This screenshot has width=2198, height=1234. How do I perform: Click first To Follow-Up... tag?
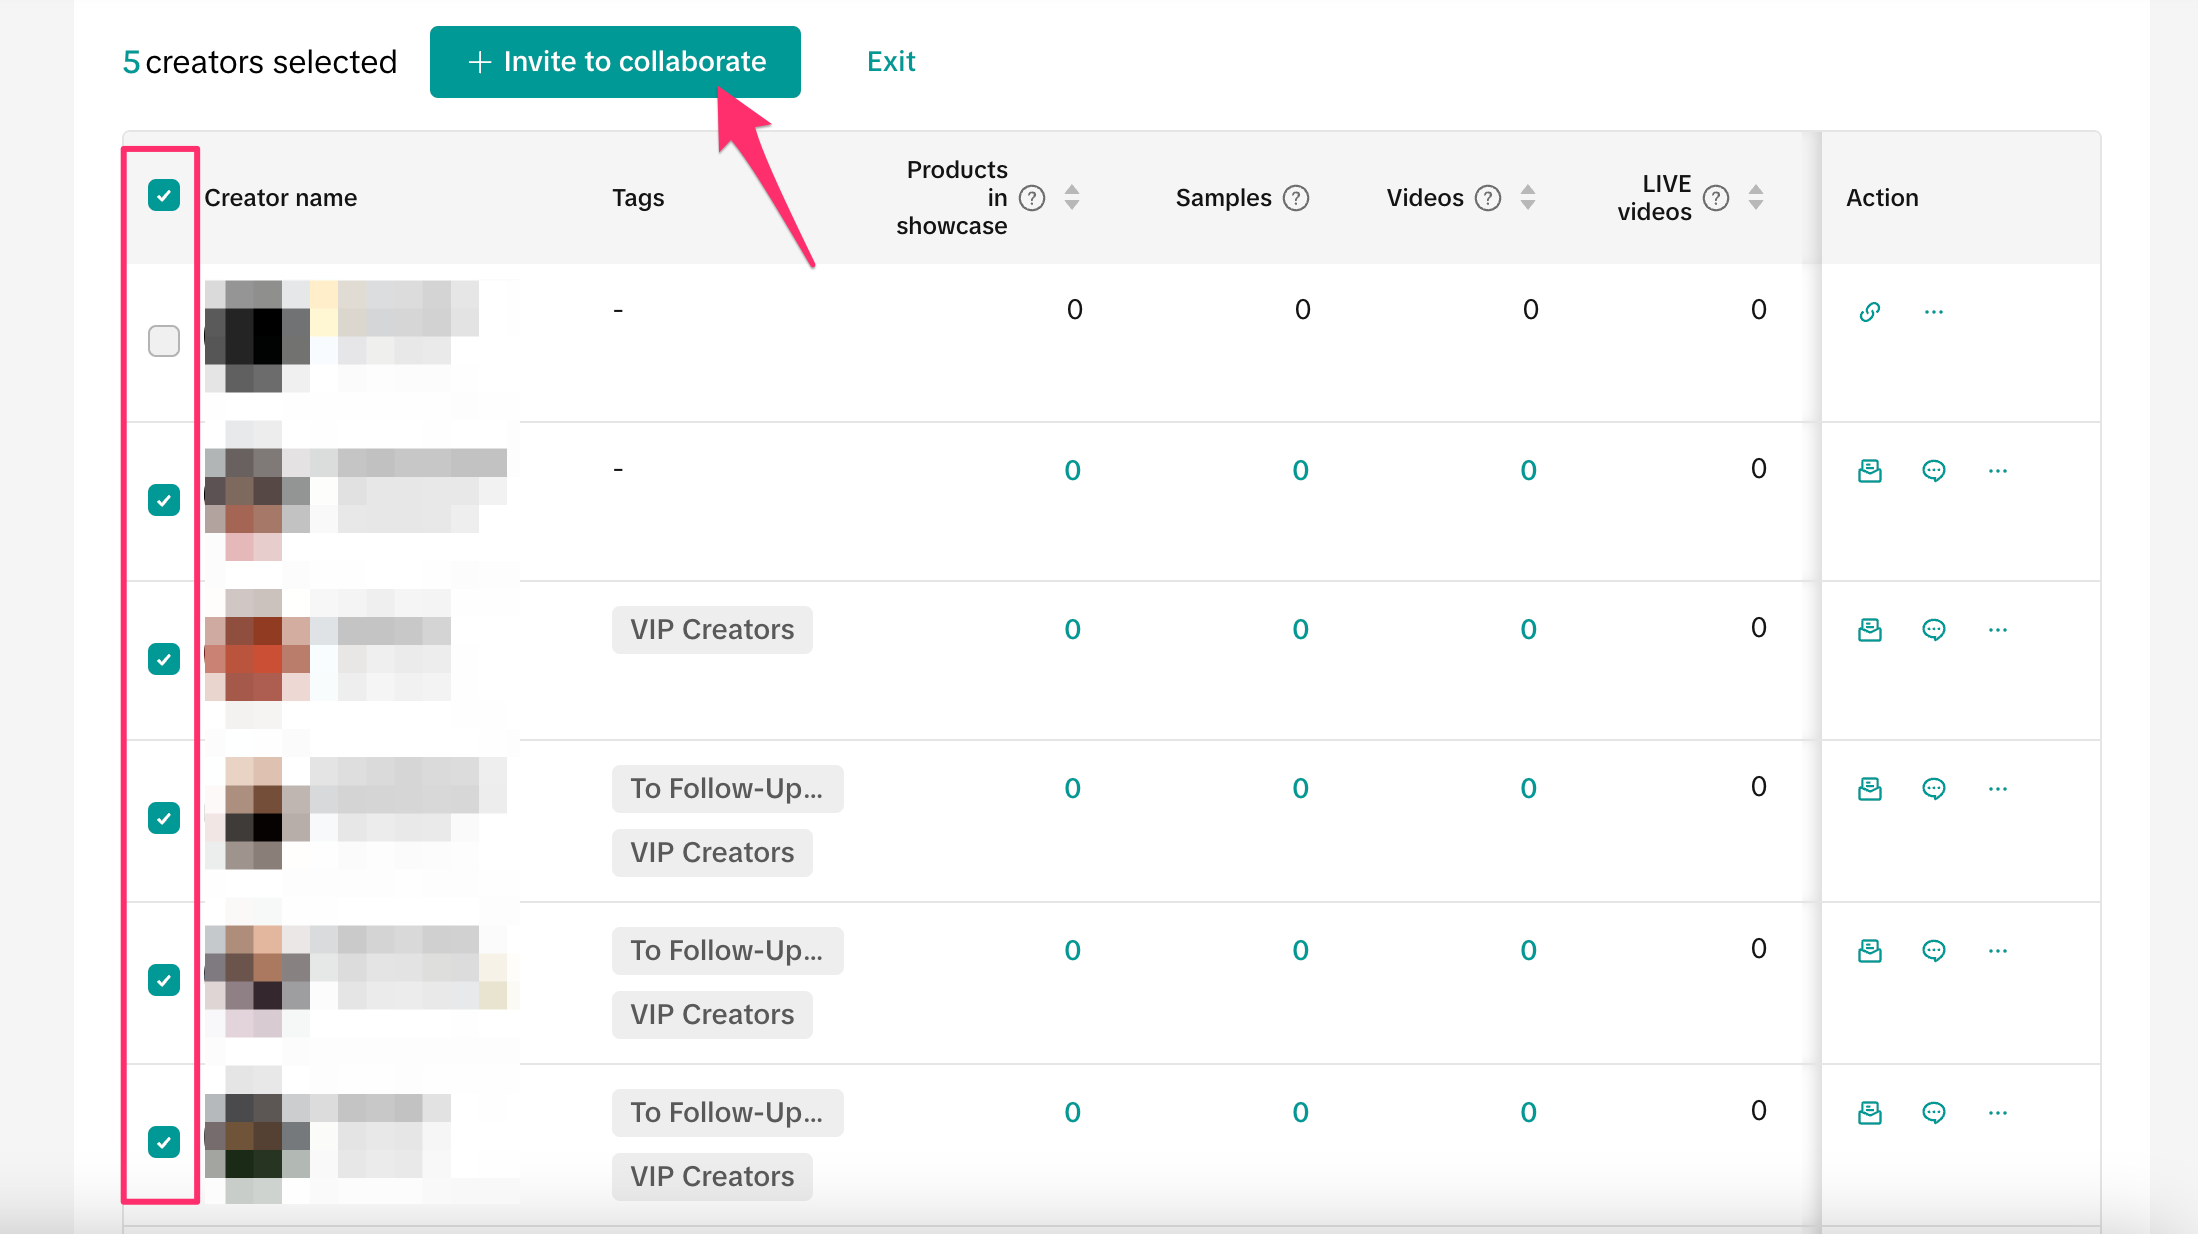coord(727,789)
